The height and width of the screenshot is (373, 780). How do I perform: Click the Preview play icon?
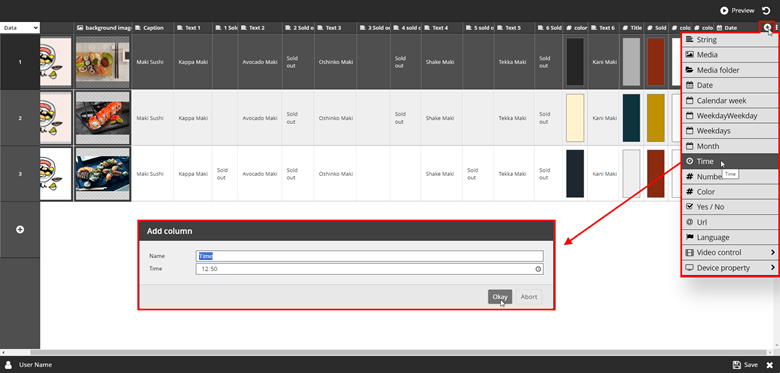724,10
